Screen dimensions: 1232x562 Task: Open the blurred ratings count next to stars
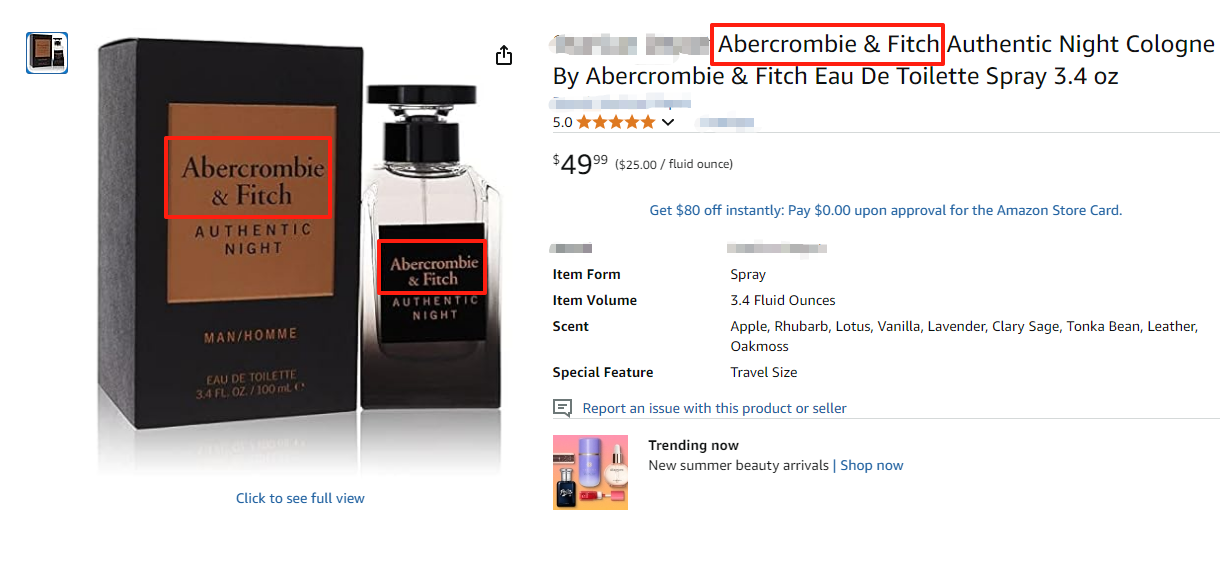click(724, 123)
